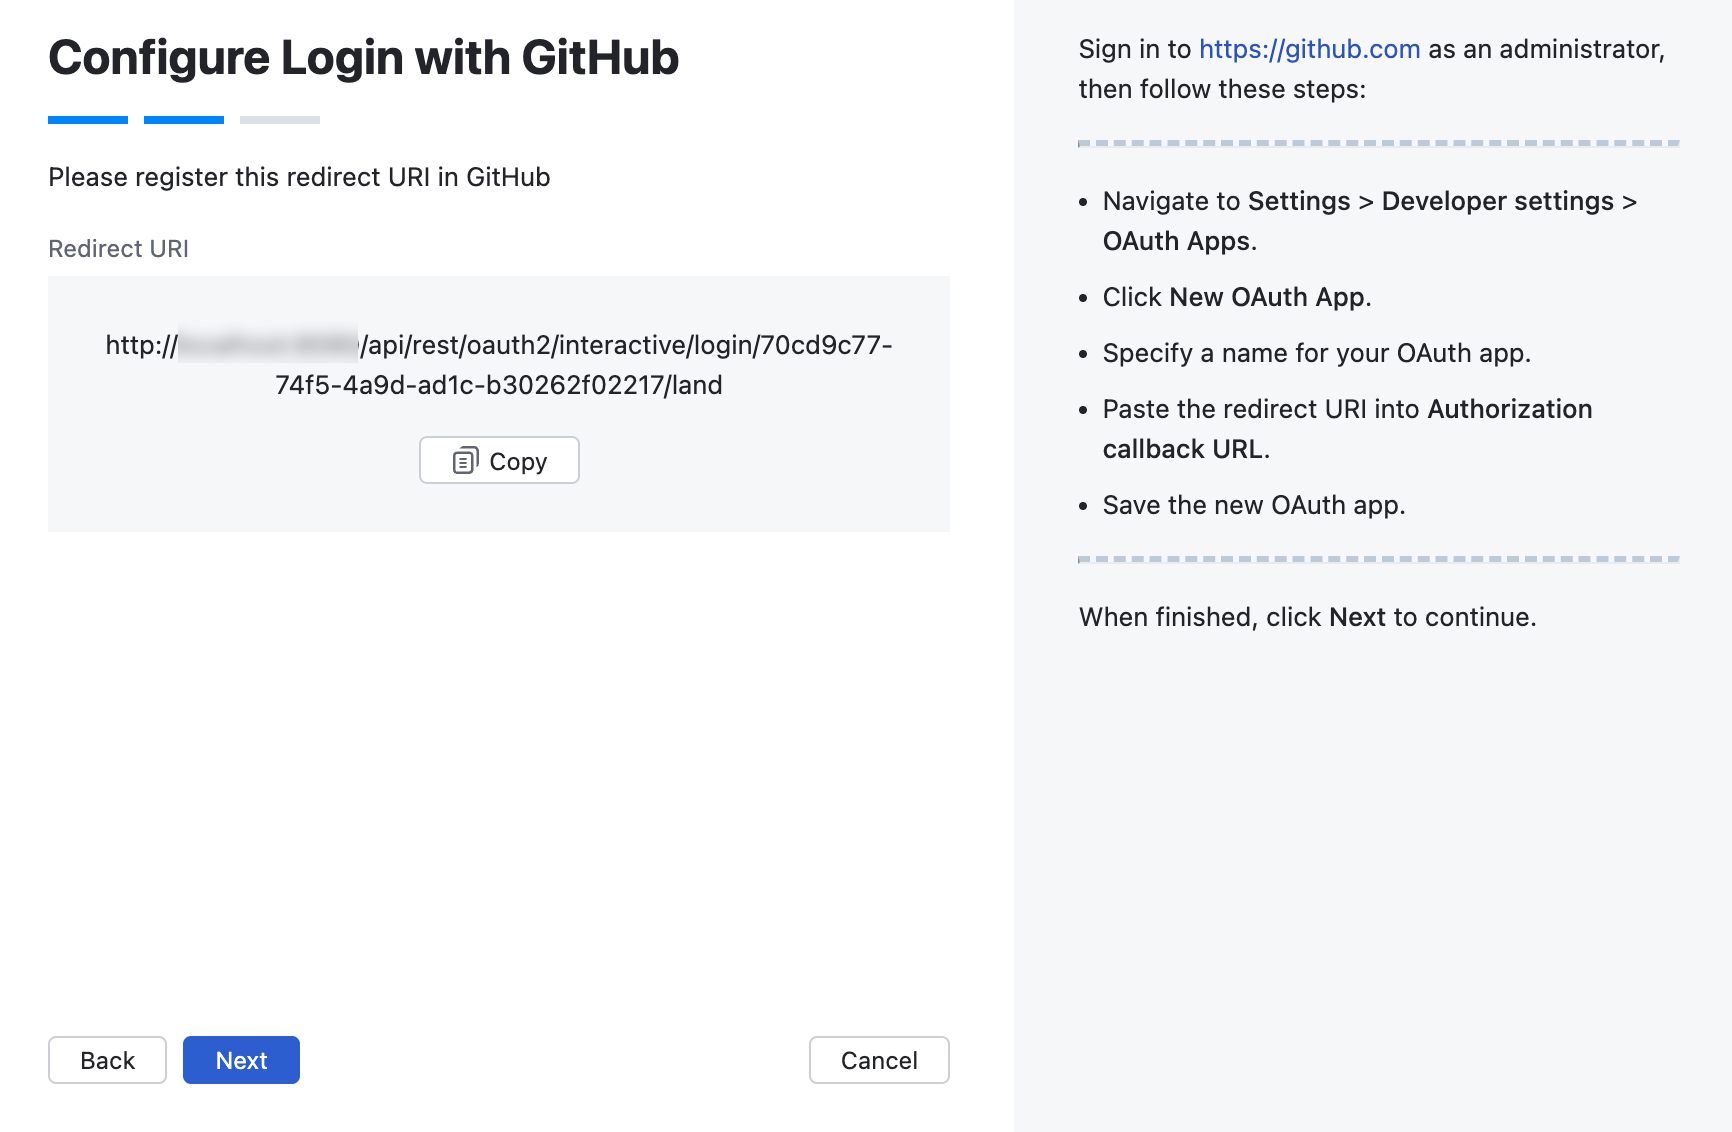
Task: Click the third progress step indicator
Action: 280,120
